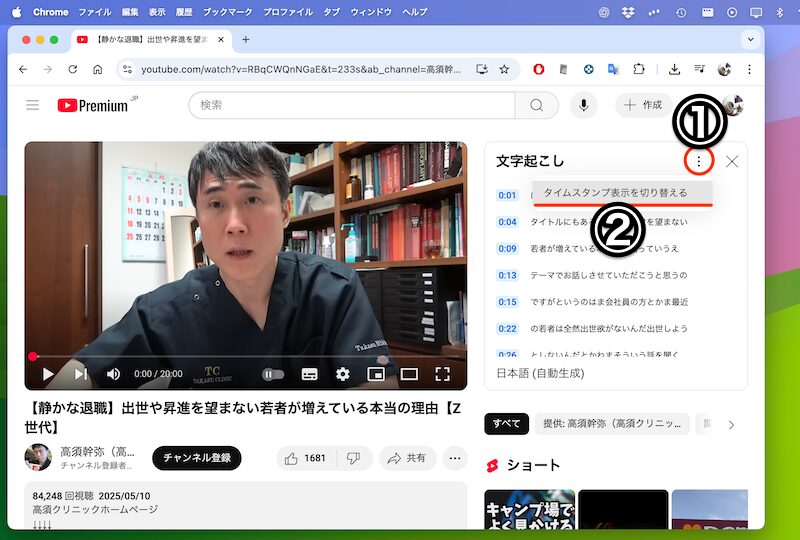This screenshot has width=800, height=540.
Task: Open channel avatar 高須幹弥
Action: tap(38, 457)
